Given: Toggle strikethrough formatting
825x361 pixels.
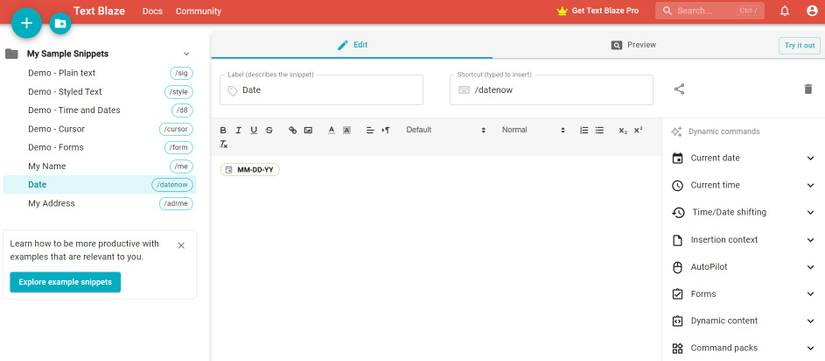Looking at the screenshot, I should [269, 130].
